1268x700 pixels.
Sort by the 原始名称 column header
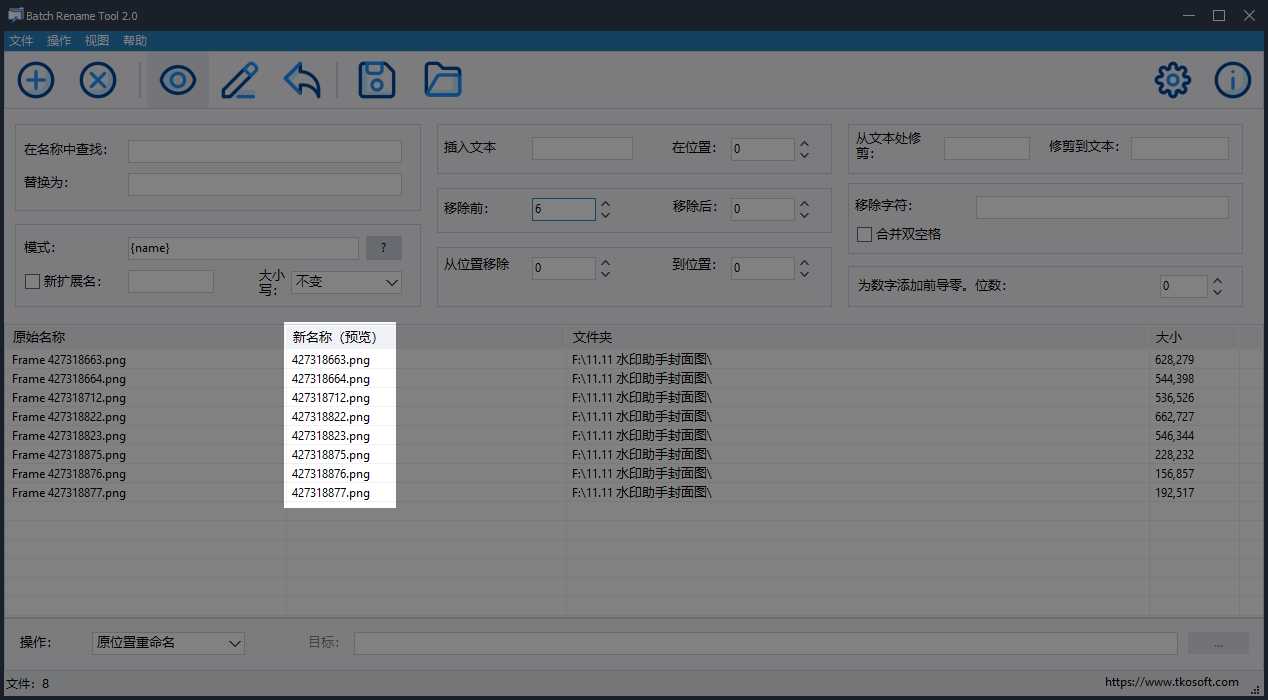(x=145, y=337)
